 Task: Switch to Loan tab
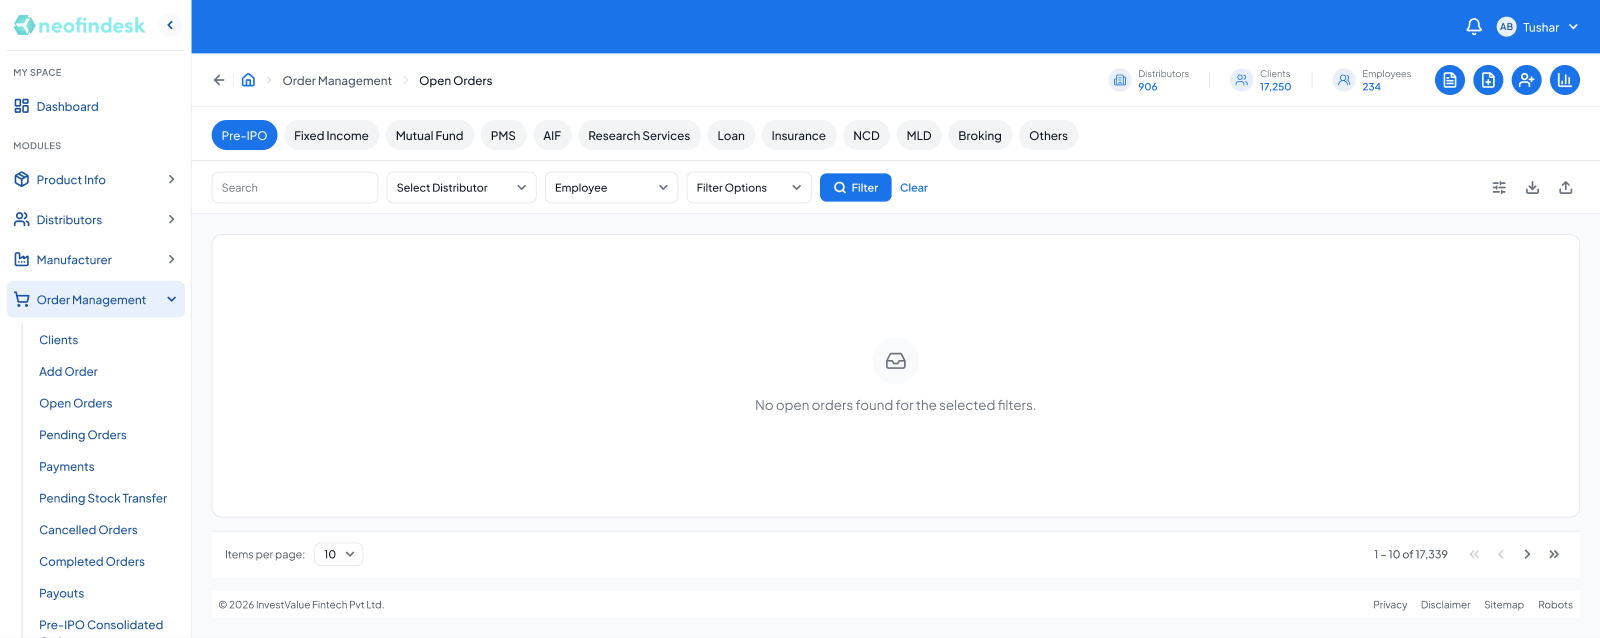[731, 135]
